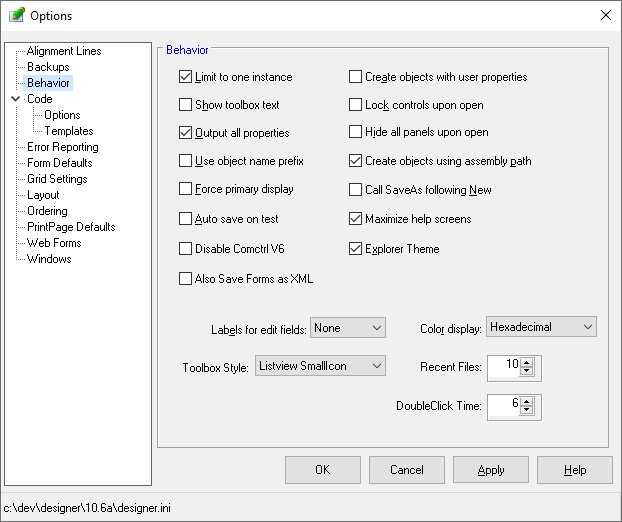Image resolution: width=622 pixels, height=522 pixels.
Task: Uncheck Limit to one instance
Action: pyautogui.click(x=185, y=77)
